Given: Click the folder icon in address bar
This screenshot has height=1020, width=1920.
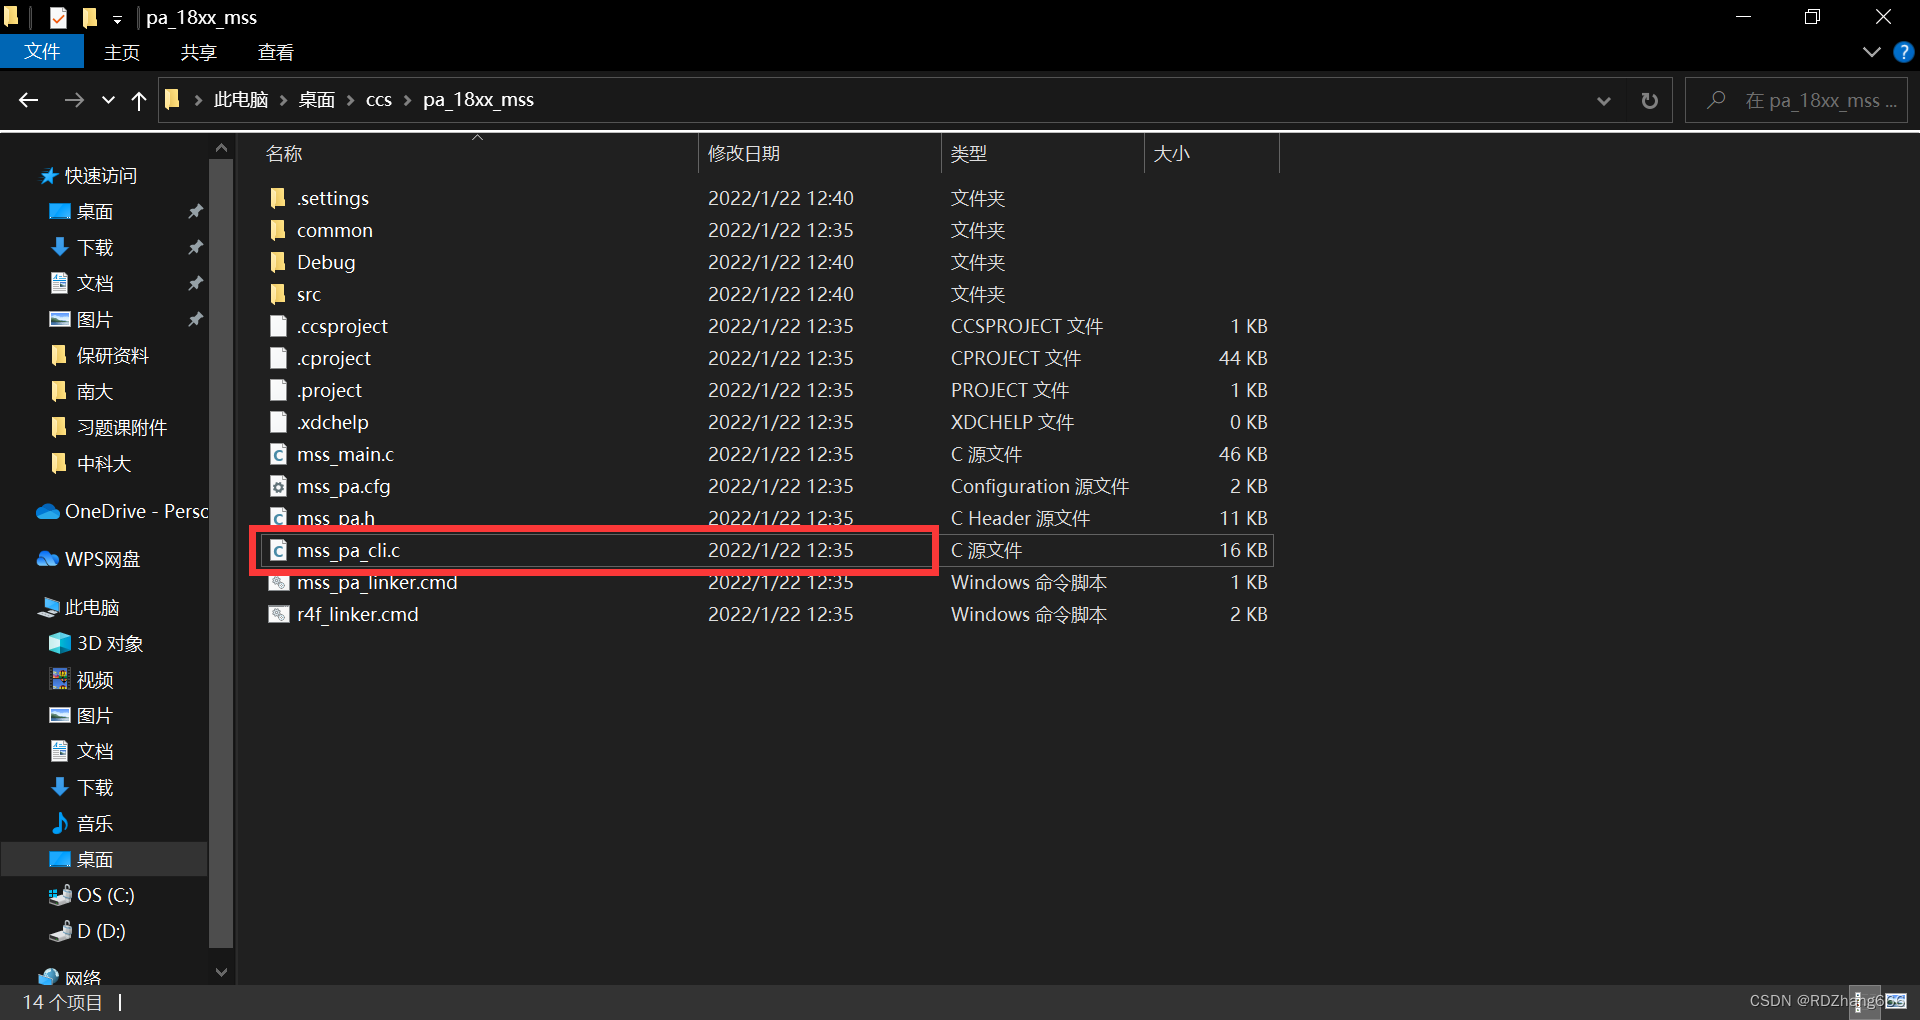Looking at the screenshot, I should (172, 99).
